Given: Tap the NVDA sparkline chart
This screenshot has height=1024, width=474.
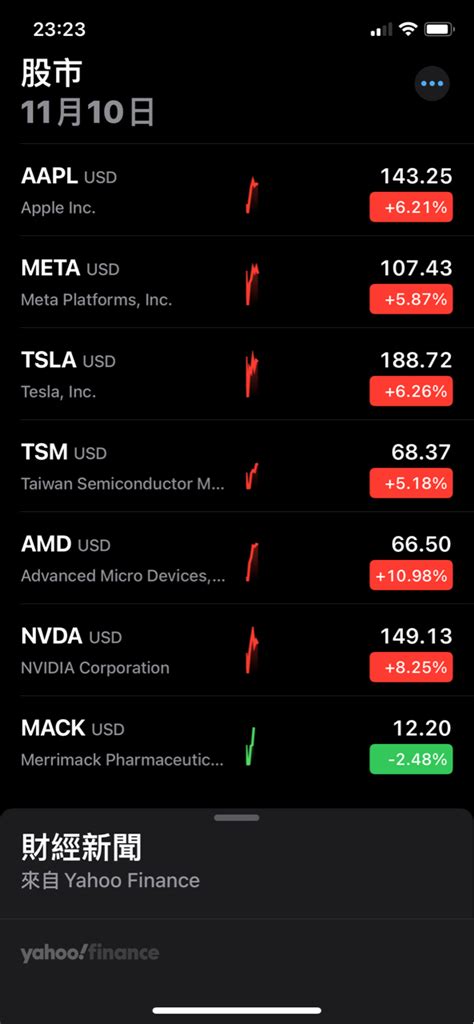Looking at the screenshot, I should click(252, 650).
